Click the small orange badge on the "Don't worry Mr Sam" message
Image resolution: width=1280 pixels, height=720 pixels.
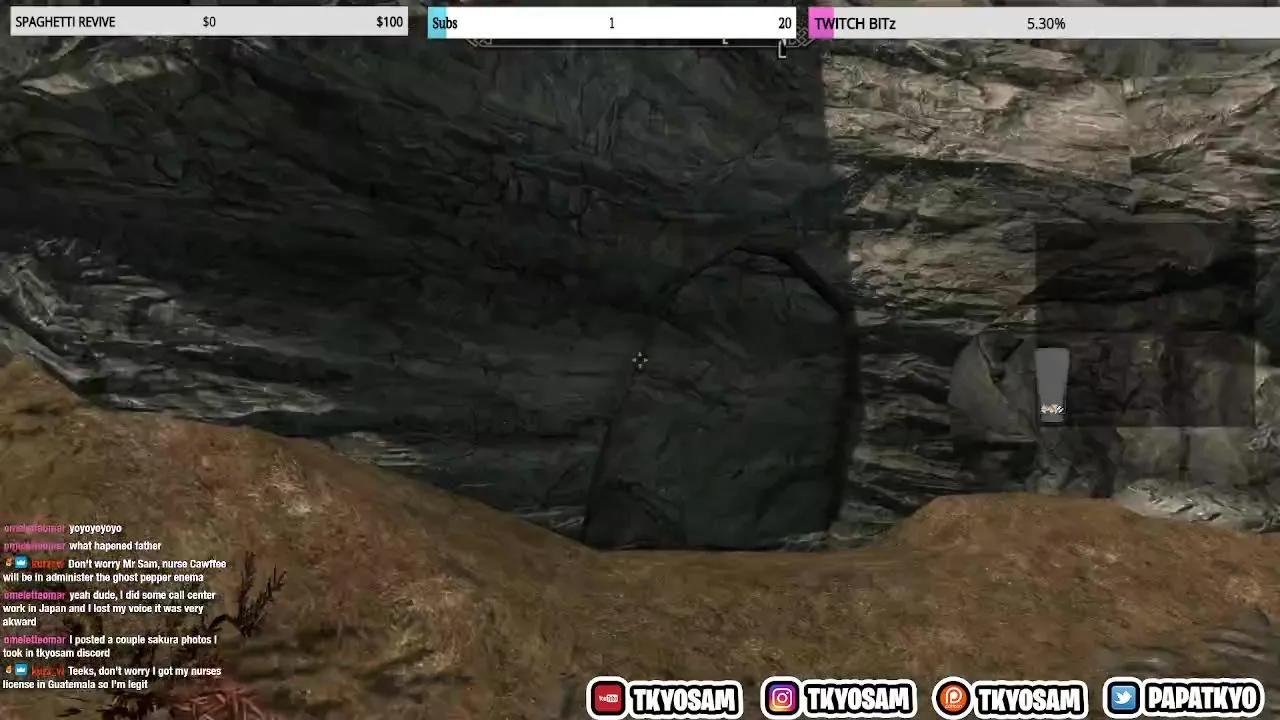point(9,563)
